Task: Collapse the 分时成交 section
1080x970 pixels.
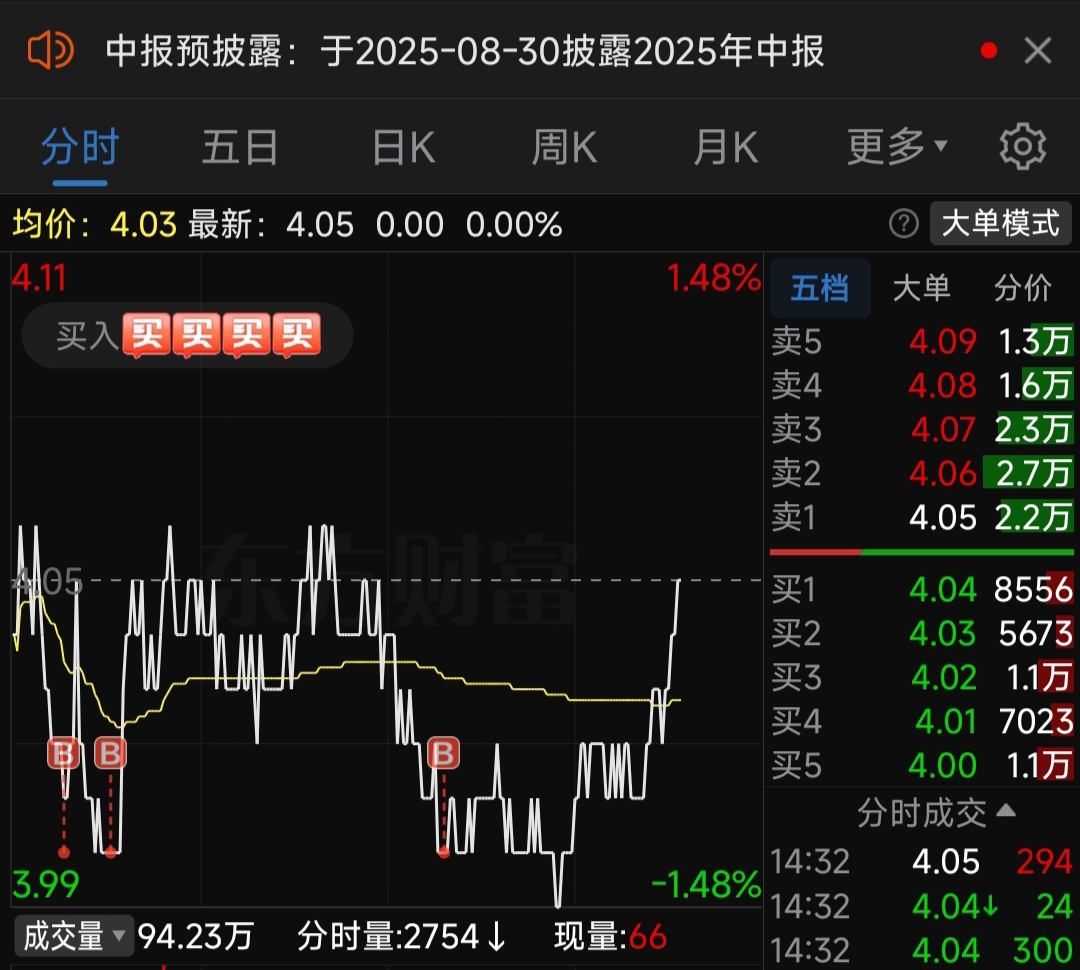Action: click(936, 814)
